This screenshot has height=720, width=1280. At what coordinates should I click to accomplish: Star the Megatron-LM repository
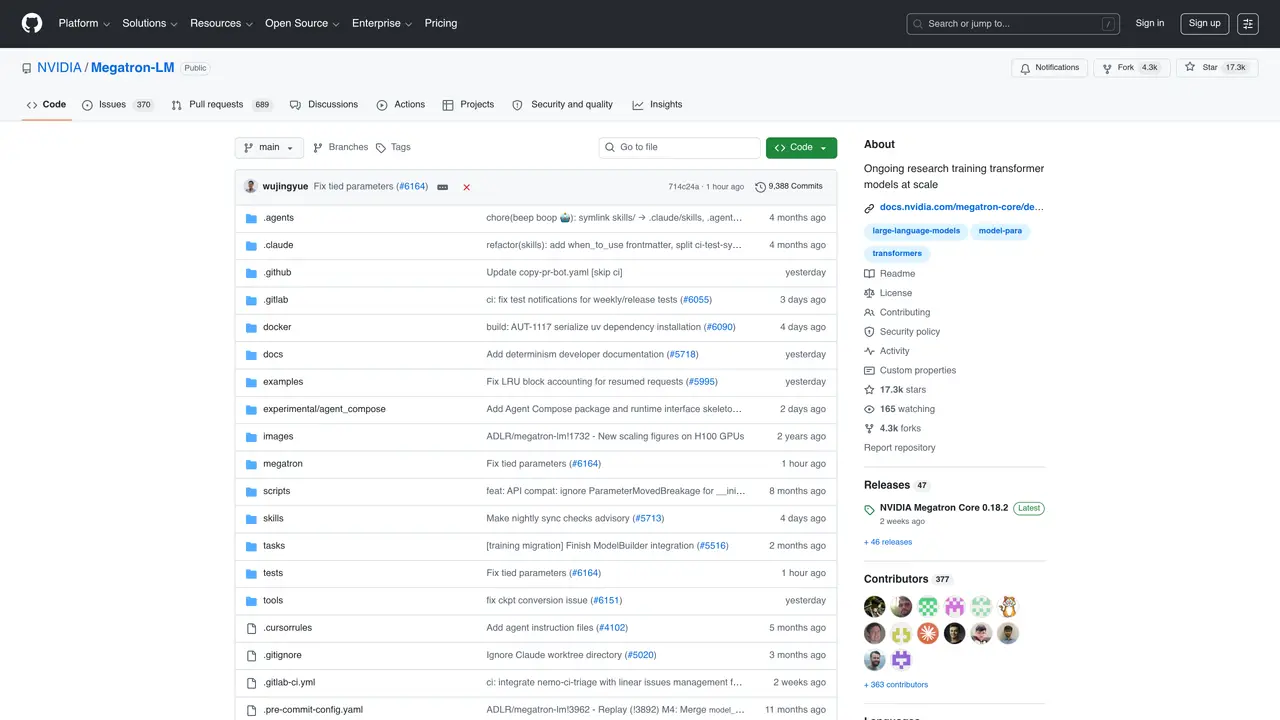(x=1216, y=68)
